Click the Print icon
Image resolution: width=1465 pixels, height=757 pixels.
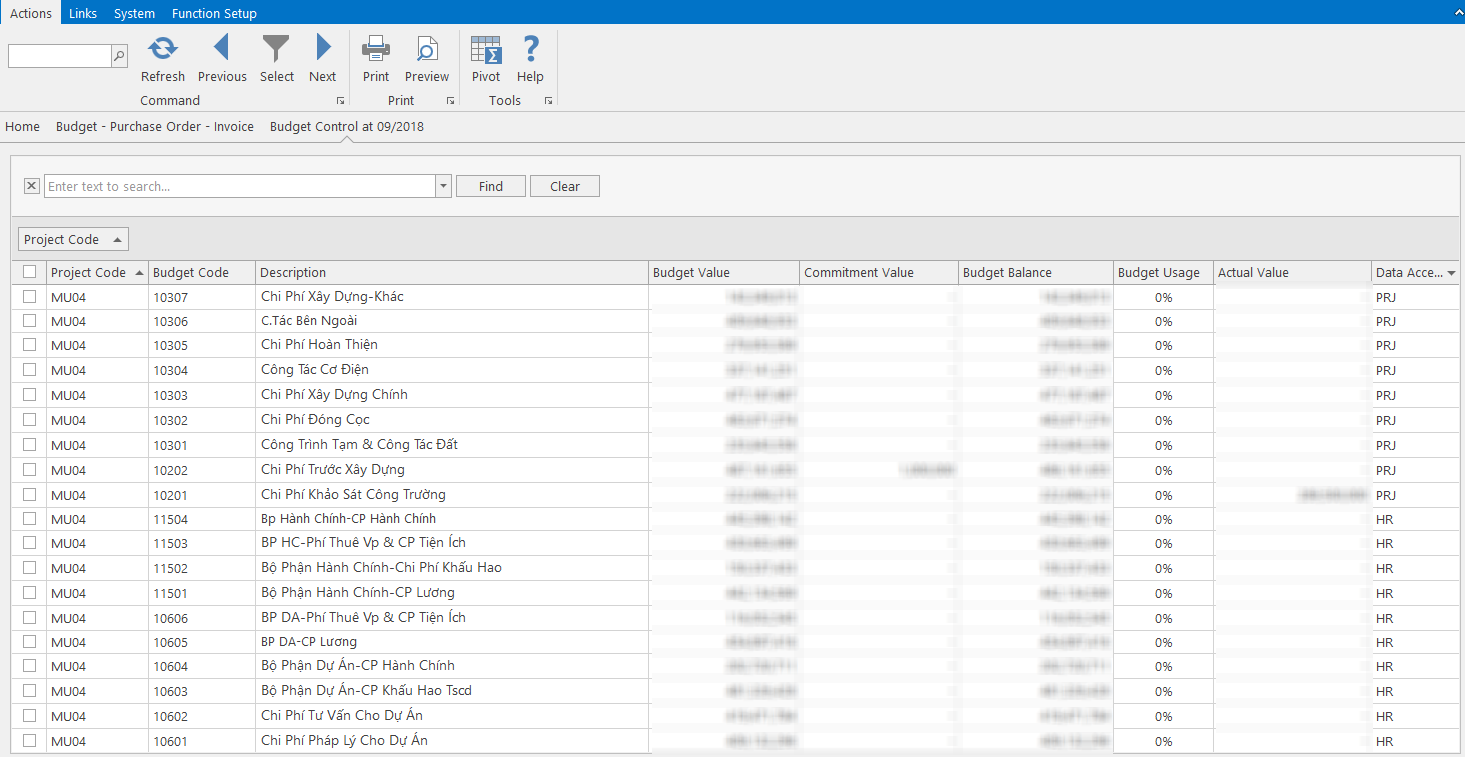coord(376,48)
